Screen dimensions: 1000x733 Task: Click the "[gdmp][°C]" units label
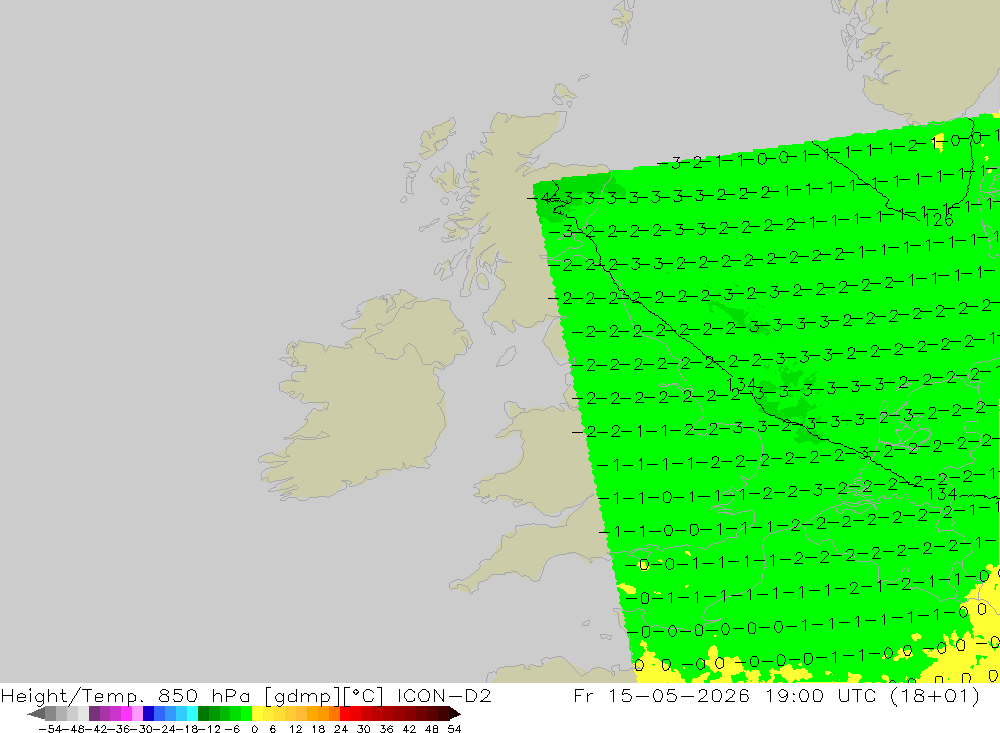324,695
